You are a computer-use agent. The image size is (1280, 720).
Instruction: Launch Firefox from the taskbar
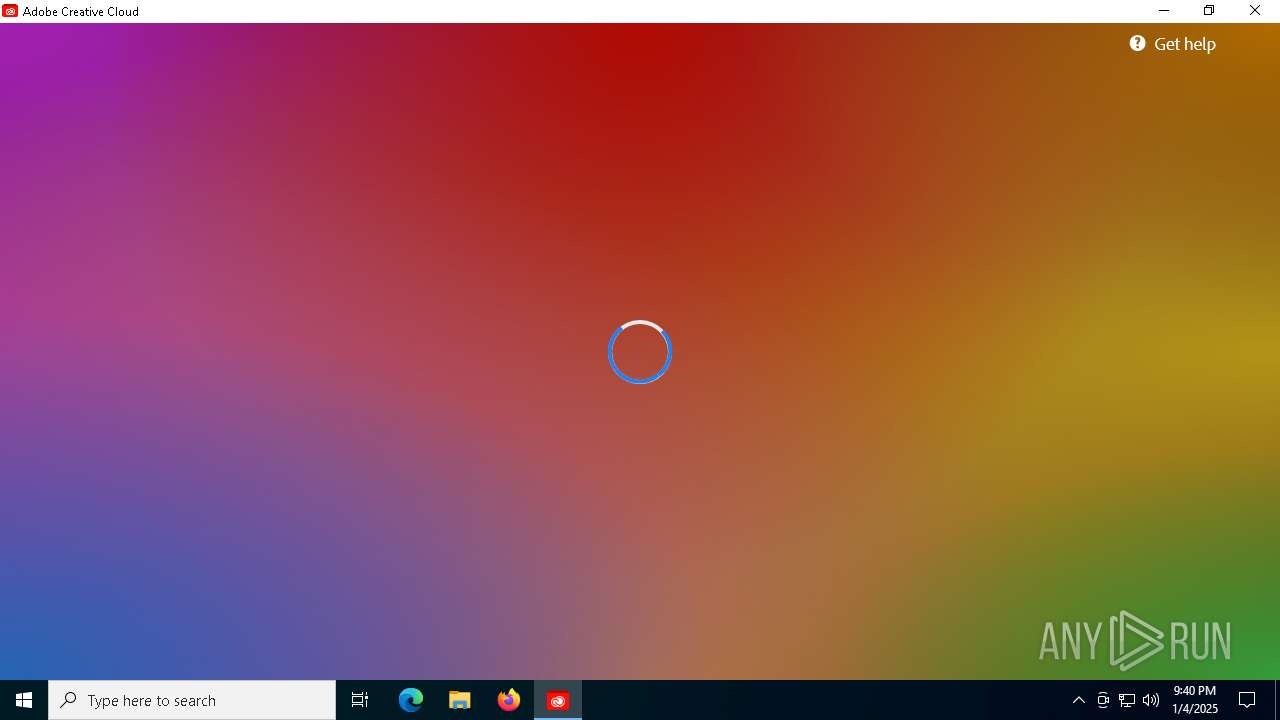(509, 700)
